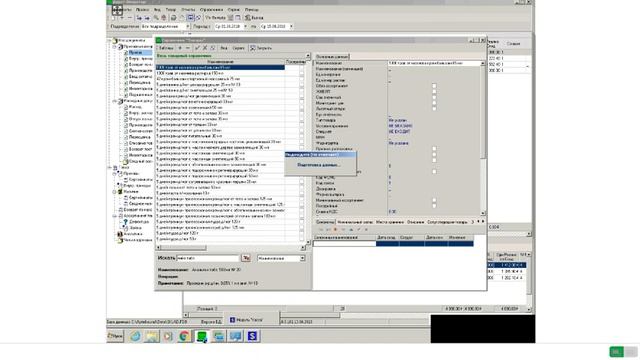
Task: Toggle the Признак рецептурного checkbox
Action: coord(434,149)
